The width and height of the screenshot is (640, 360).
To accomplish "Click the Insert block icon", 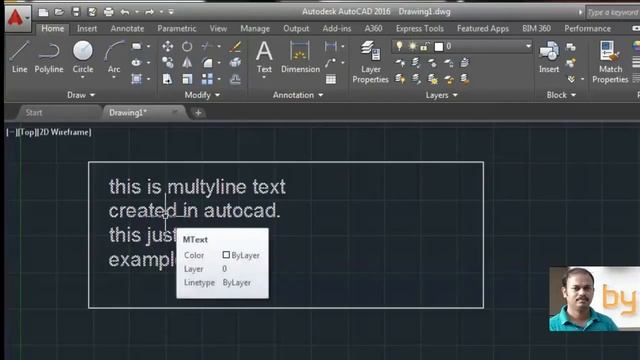I will [x=549, y=57].
